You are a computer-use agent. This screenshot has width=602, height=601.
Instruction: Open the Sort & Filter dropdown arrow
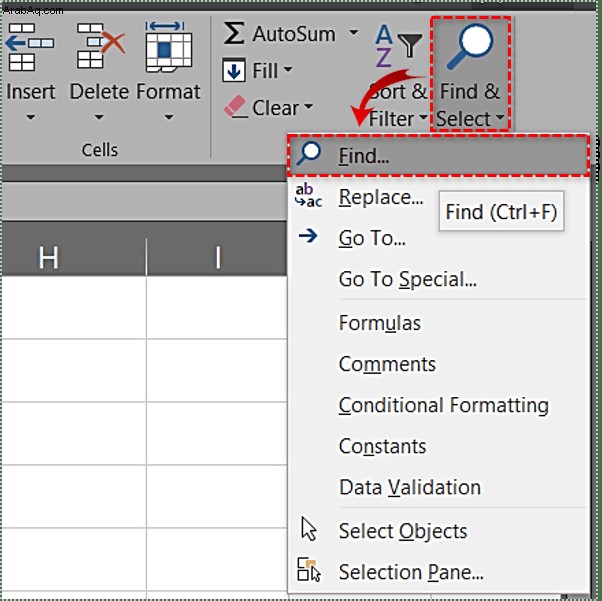coord(423,117)
